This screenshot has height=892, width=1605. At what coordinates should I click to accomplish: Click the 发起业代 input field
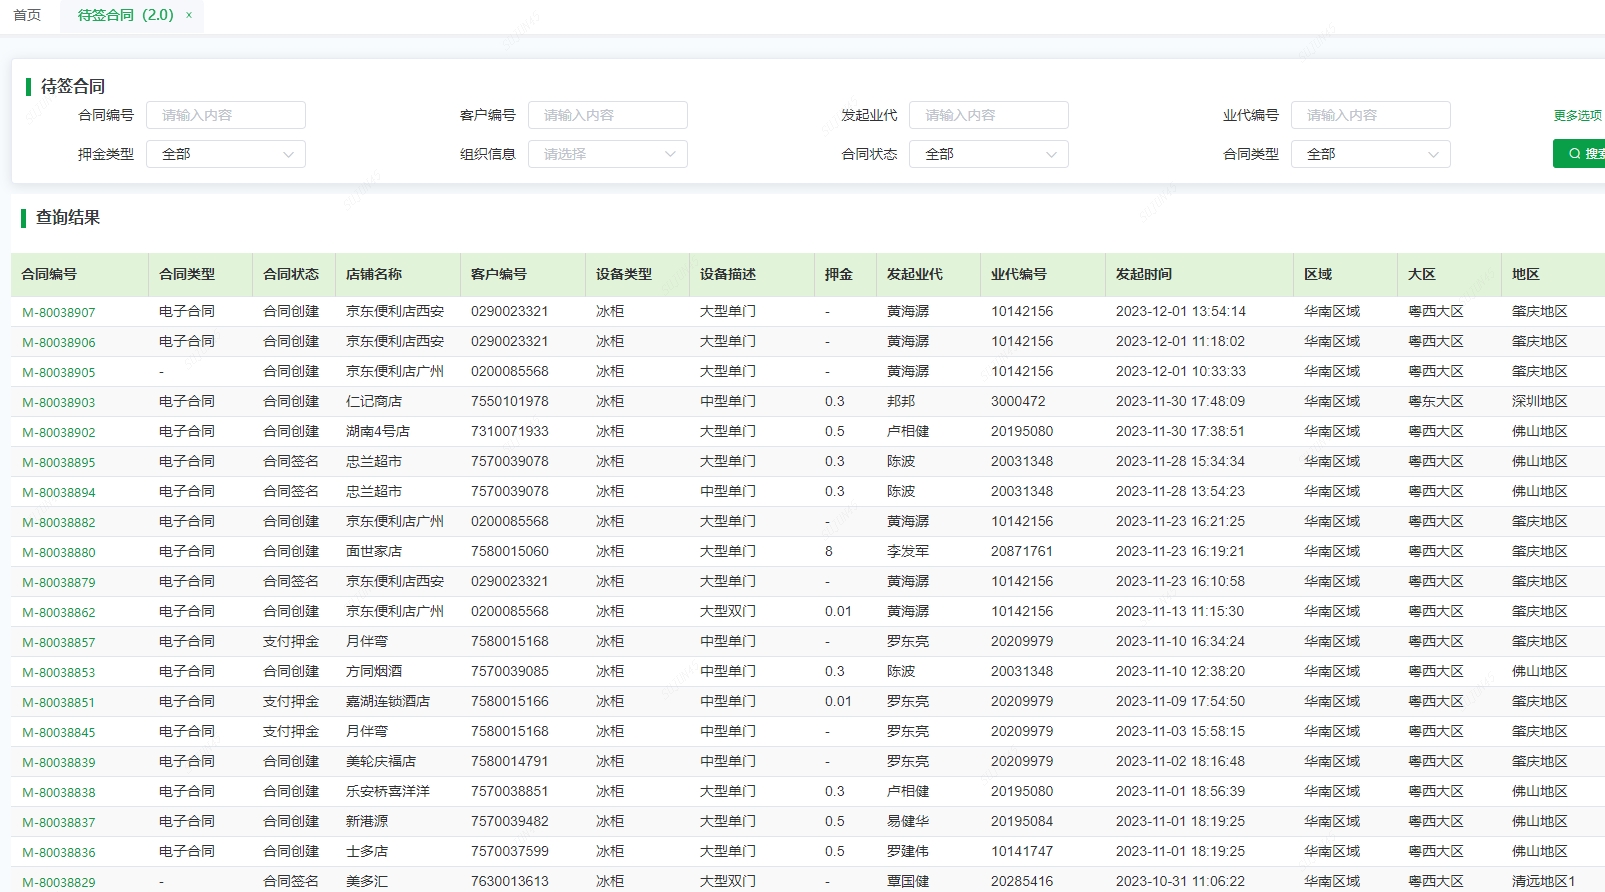click(x=989, y=115)
